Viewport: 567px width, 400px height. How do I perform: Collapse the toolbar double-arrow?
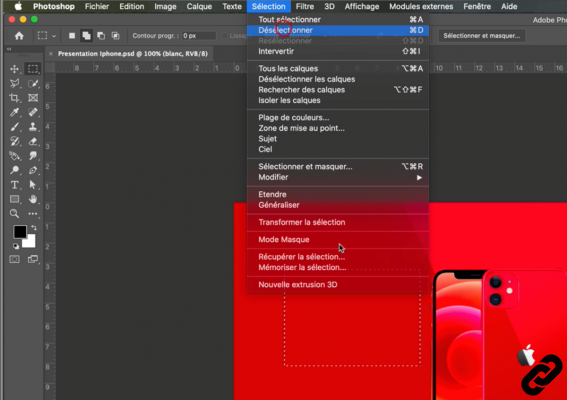click(x=9, y=49)
